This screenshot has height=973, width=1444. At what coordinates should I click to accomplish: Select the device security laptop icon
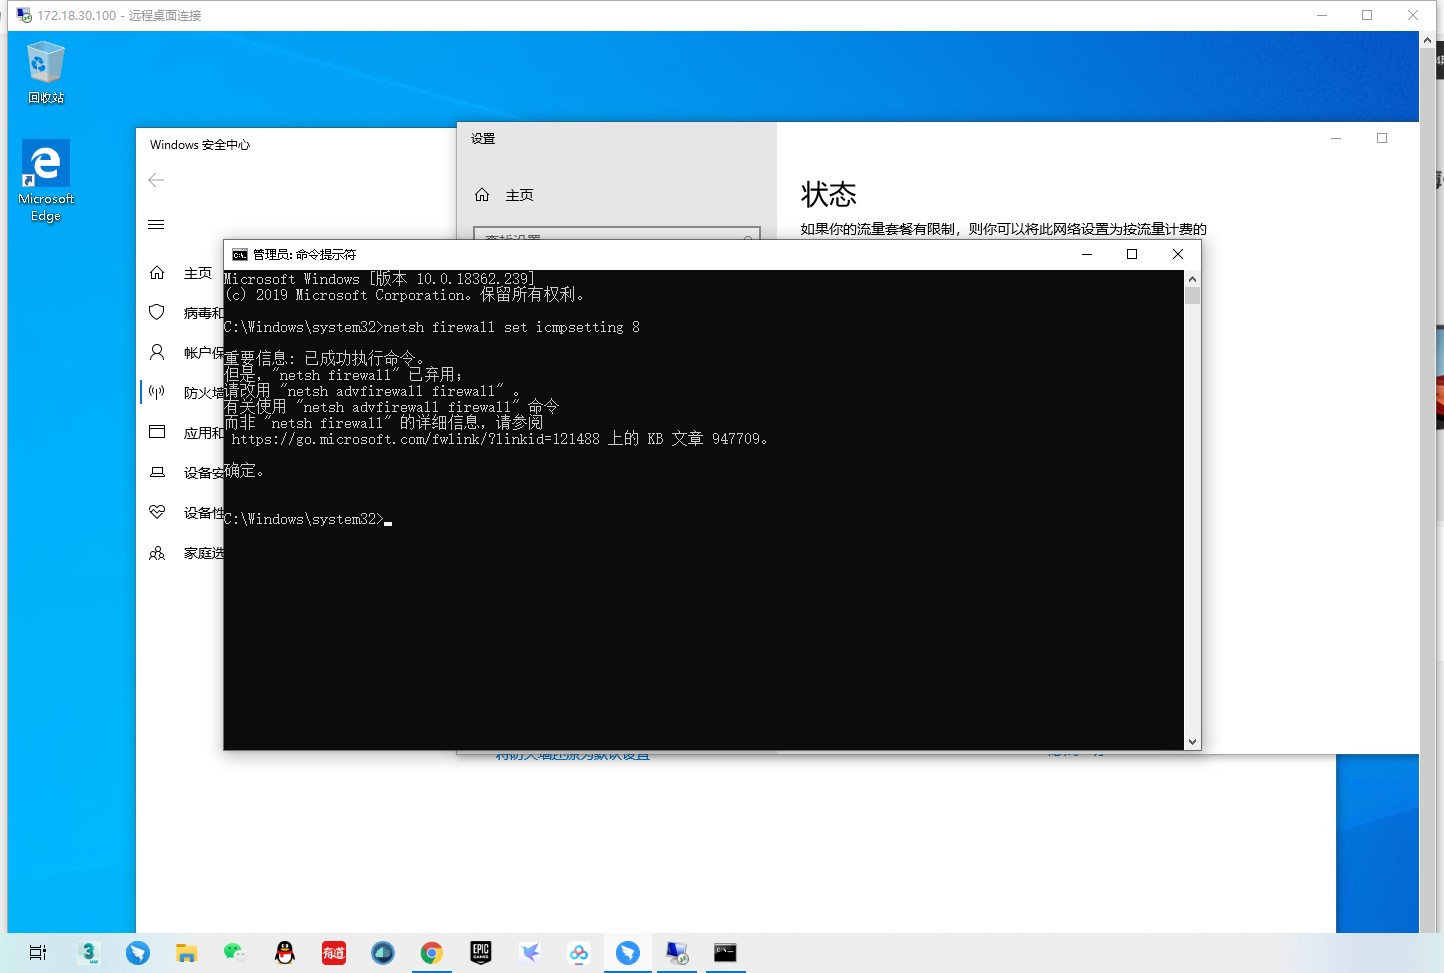click(x=157, y=472)
